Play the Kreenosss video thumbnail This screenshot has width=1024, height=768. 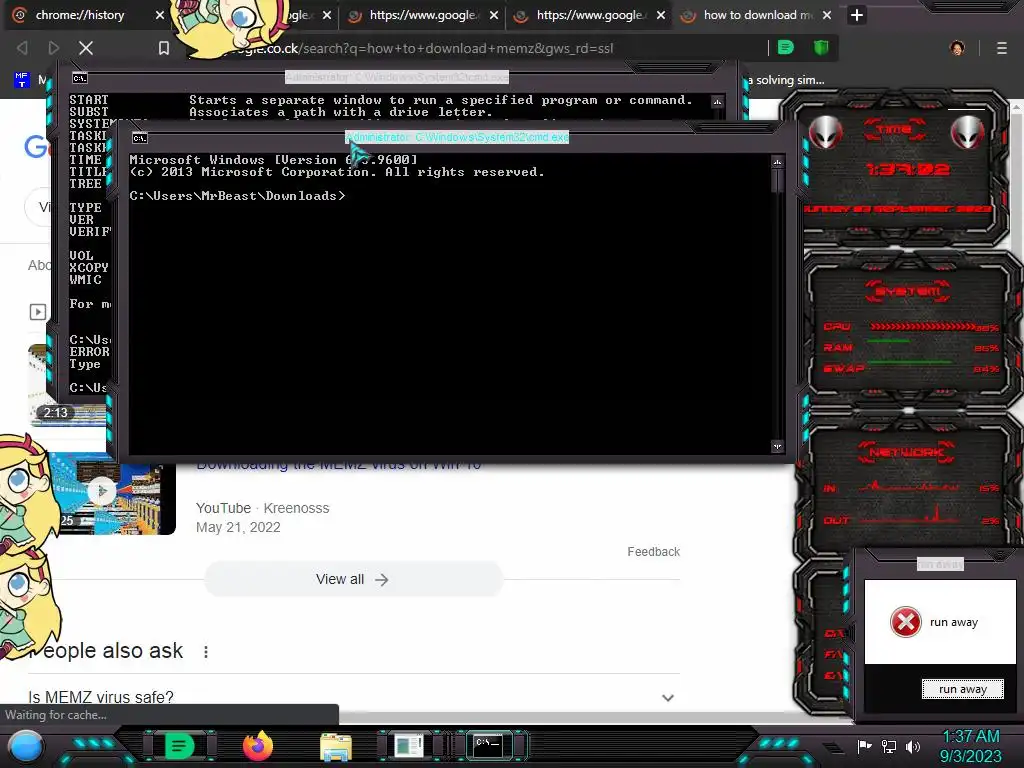click(111, 494)
